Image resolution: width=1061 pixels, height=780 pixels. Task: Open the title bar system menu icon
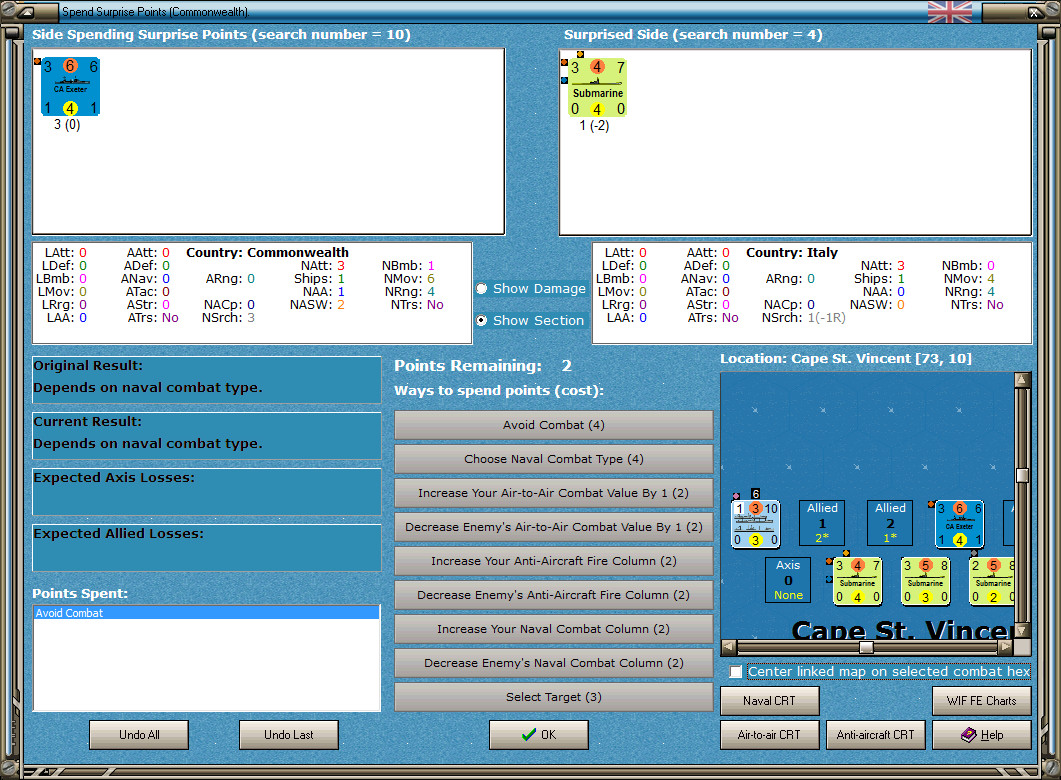coord(25,12)
